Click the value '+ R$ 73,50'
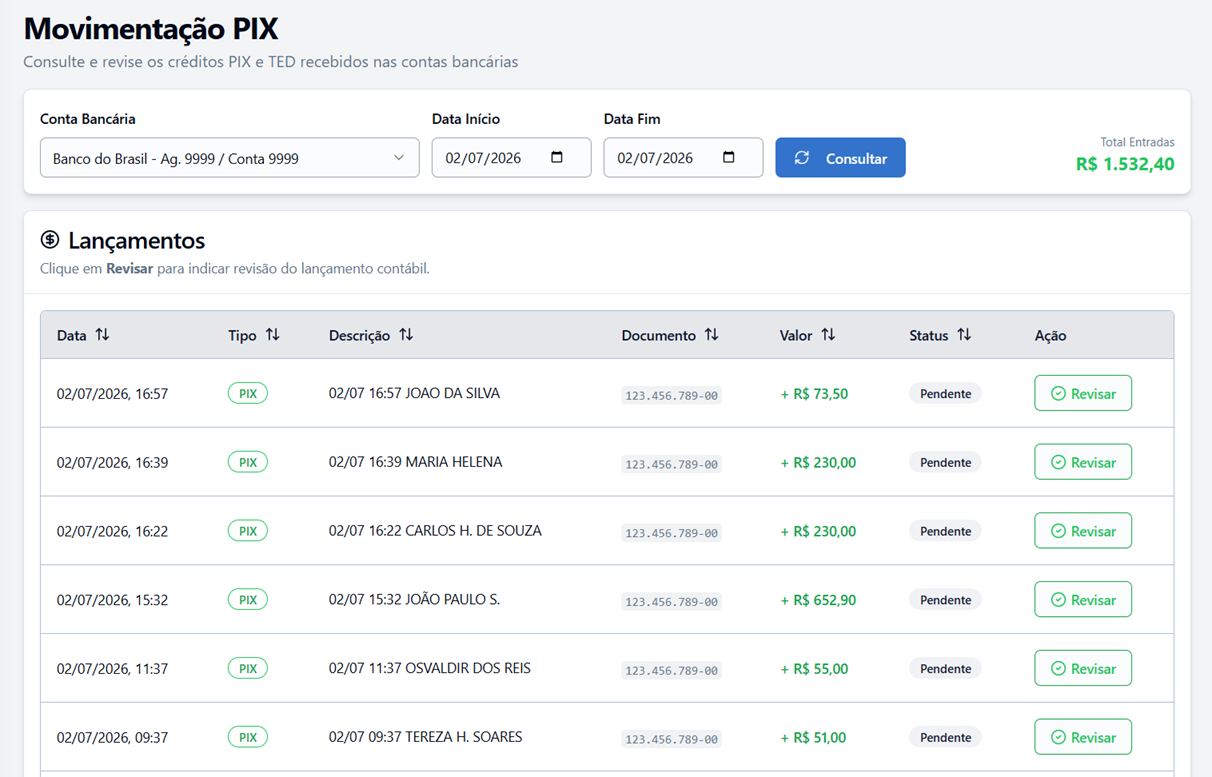1212x777 pixels. click(814, 394)
